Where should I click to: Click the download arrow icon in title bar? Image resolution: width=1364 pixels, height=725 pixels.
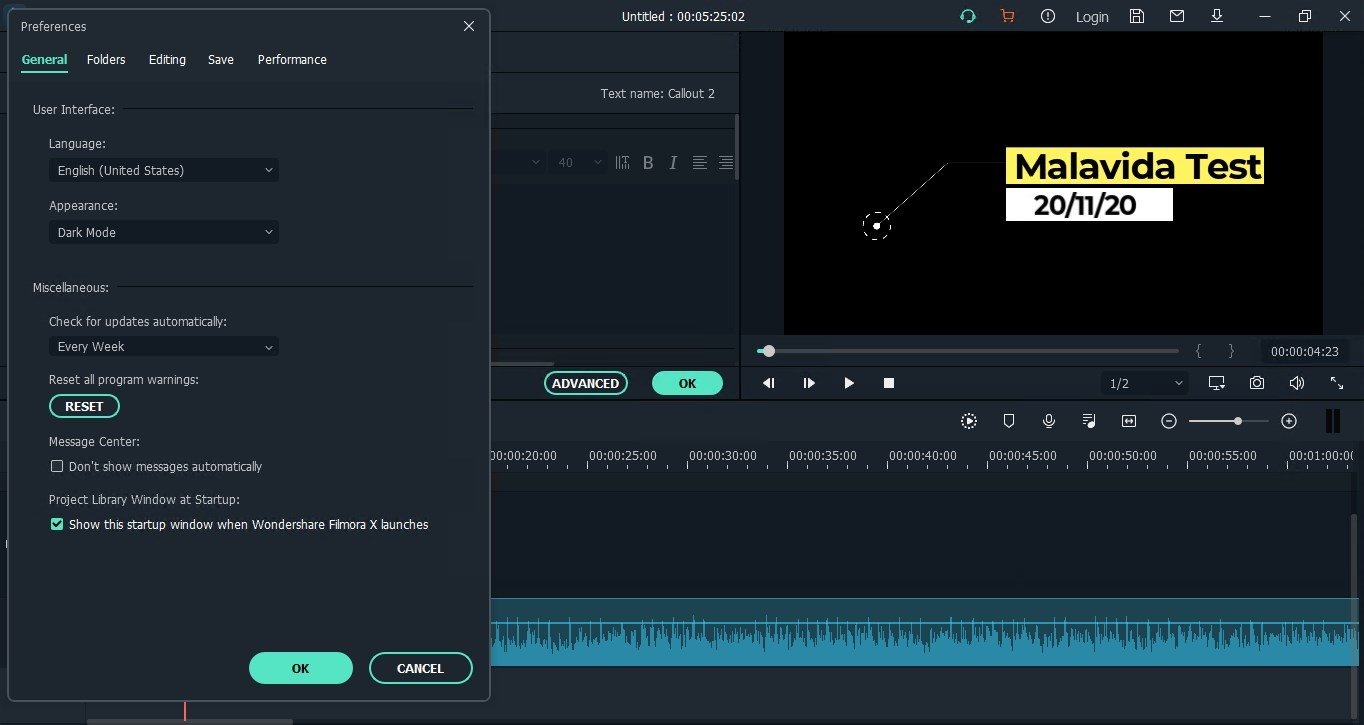tap(1217, 16)
